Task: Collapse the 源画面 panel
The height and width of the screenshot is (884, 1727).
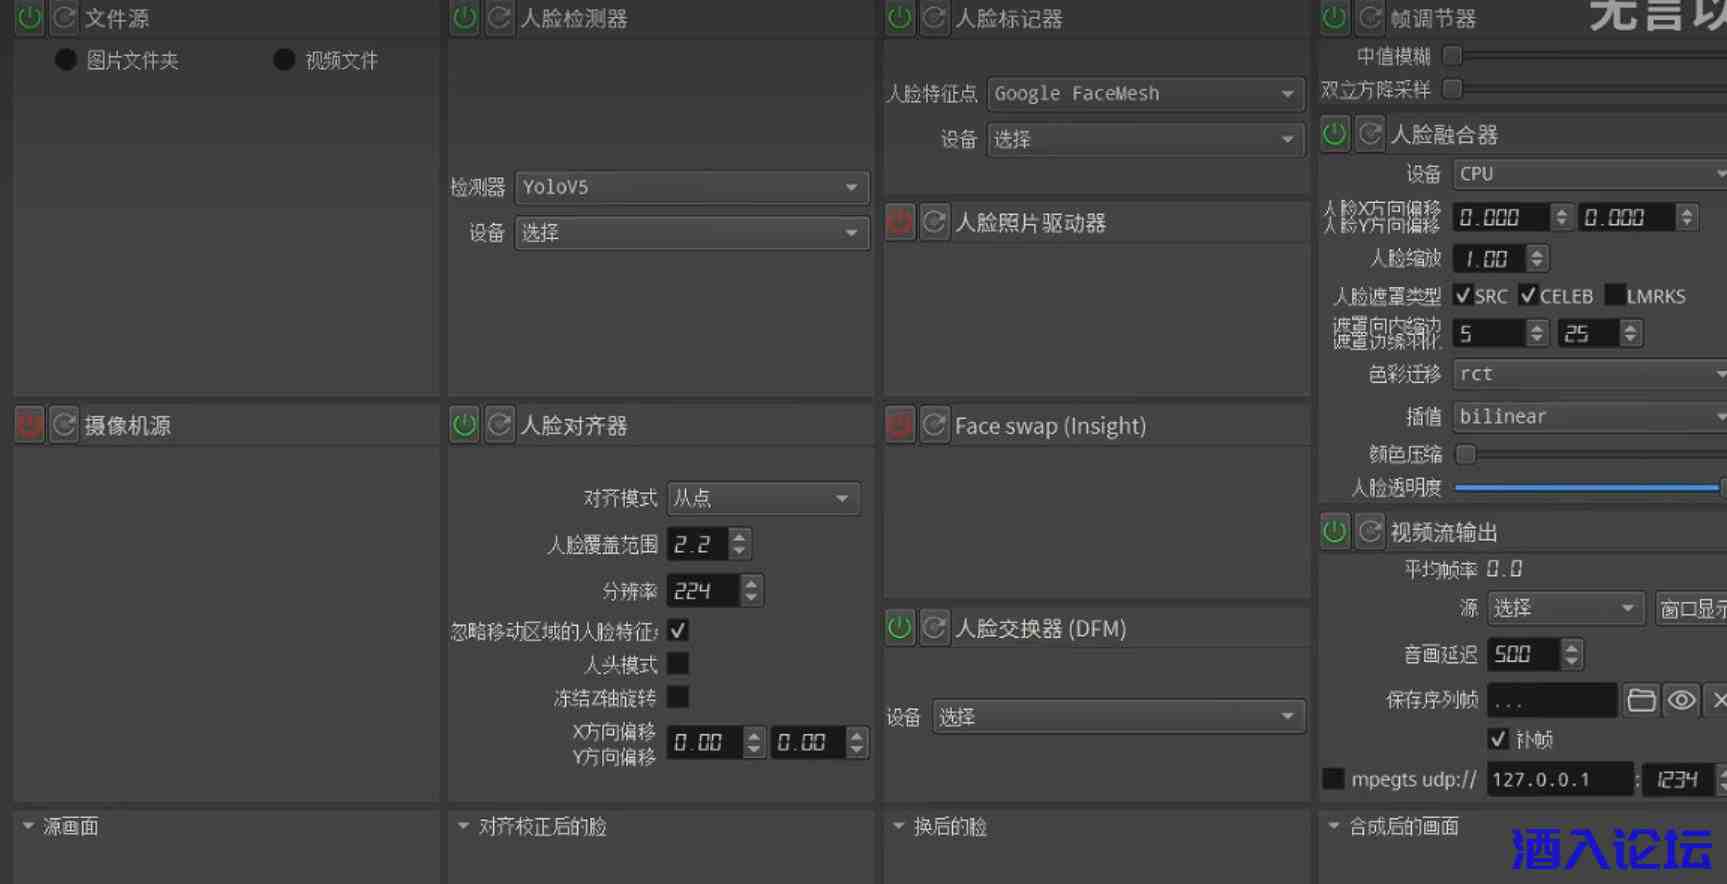Action: (x=29, y=826)
